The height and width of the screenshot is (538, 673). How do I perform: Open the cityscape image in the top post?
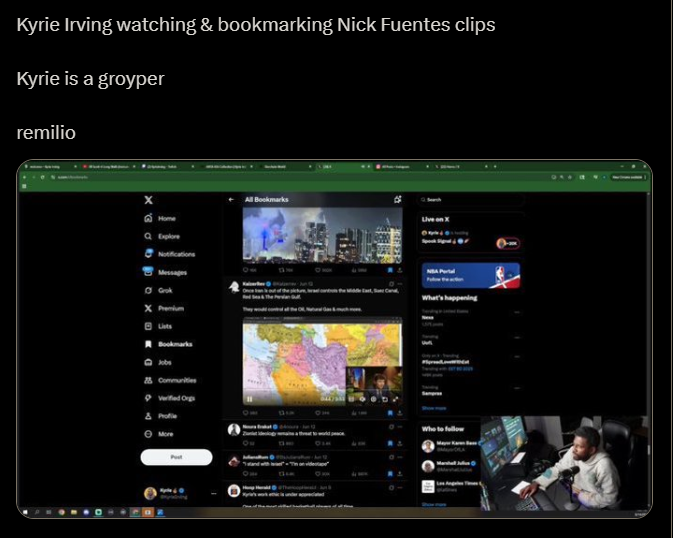[322, 235]
